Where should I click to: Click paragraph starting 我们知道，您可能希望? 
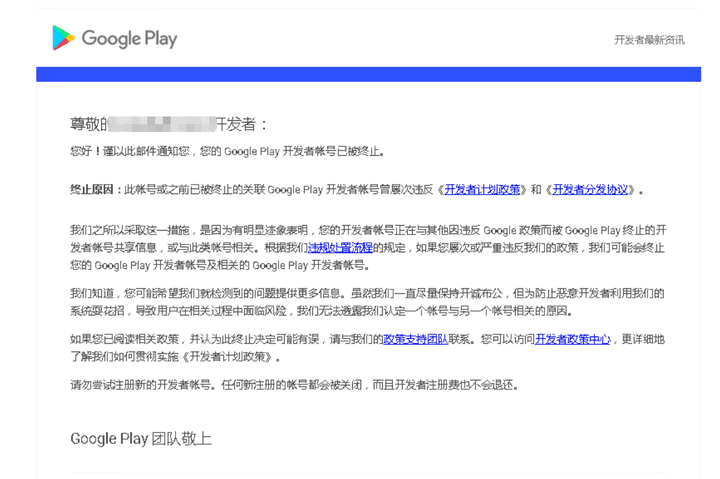coord(367,302)
